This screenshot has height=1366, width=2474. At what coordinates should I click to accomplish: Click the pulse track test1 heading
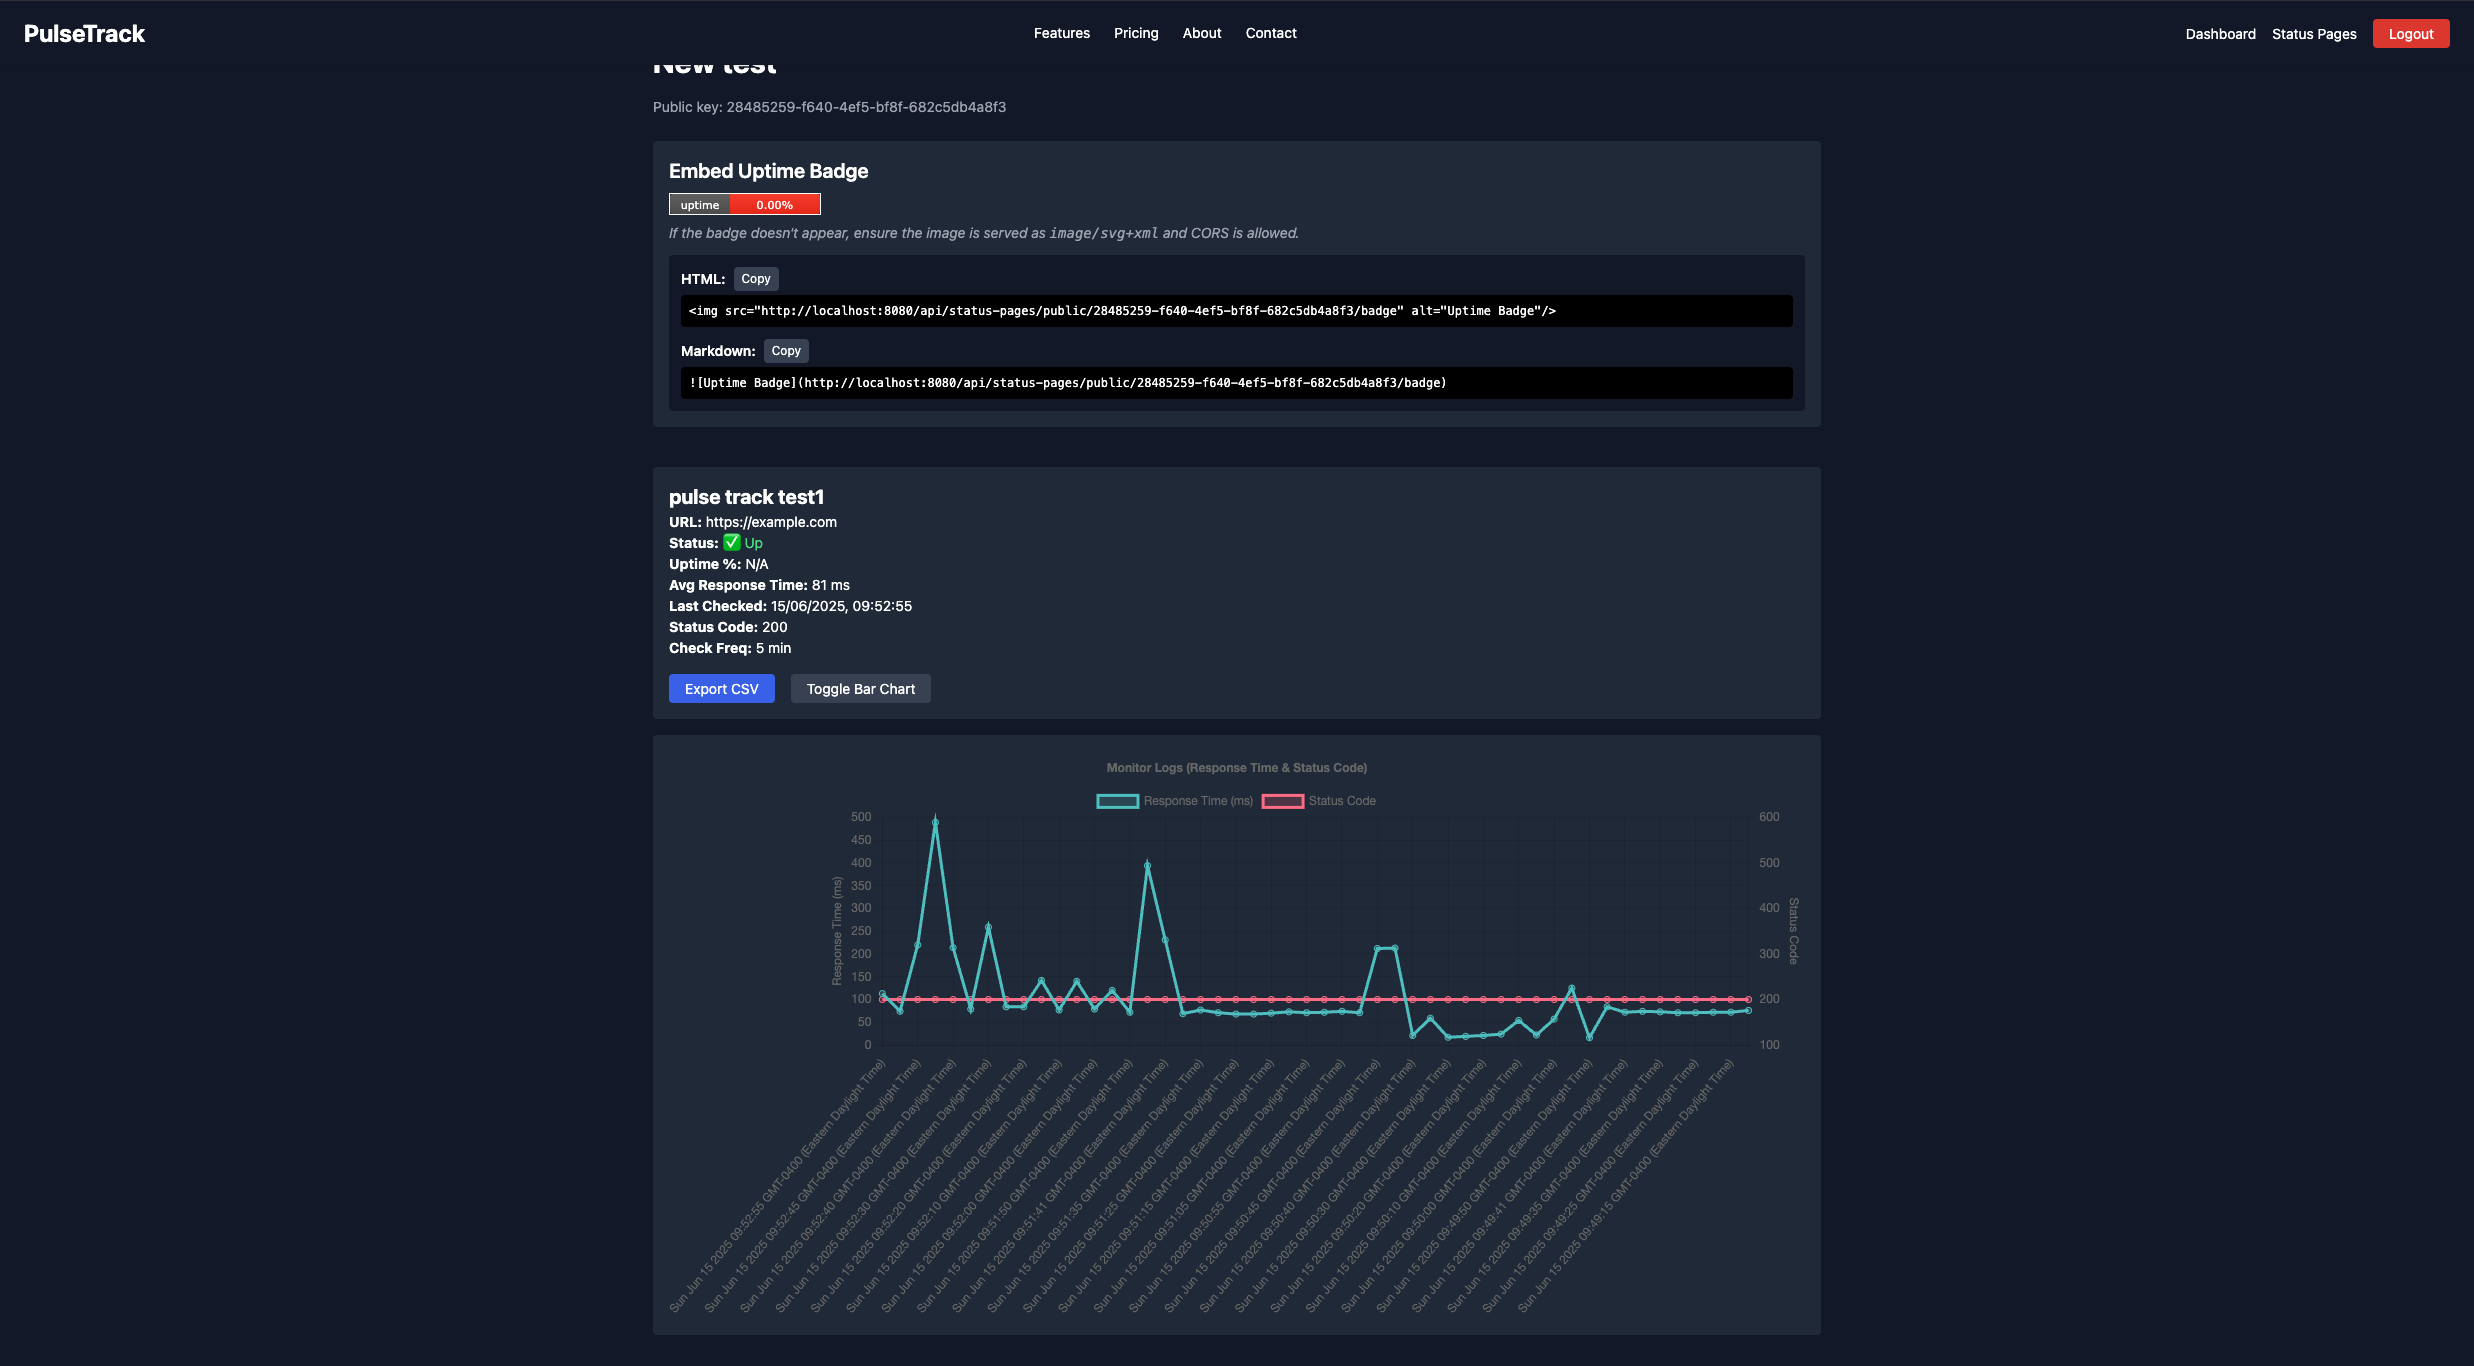click(746, 497)
